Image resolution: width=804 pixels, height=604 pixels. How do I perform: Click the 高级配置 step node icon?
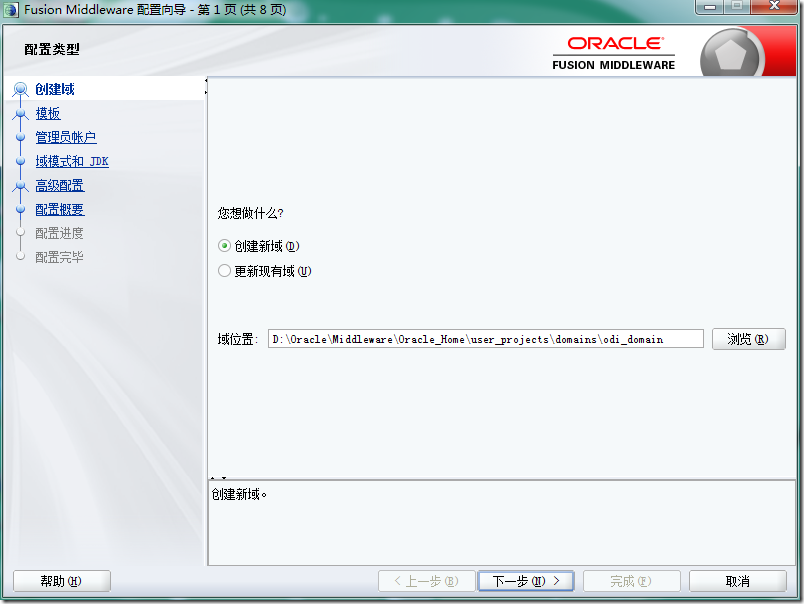tap(21, 186)
